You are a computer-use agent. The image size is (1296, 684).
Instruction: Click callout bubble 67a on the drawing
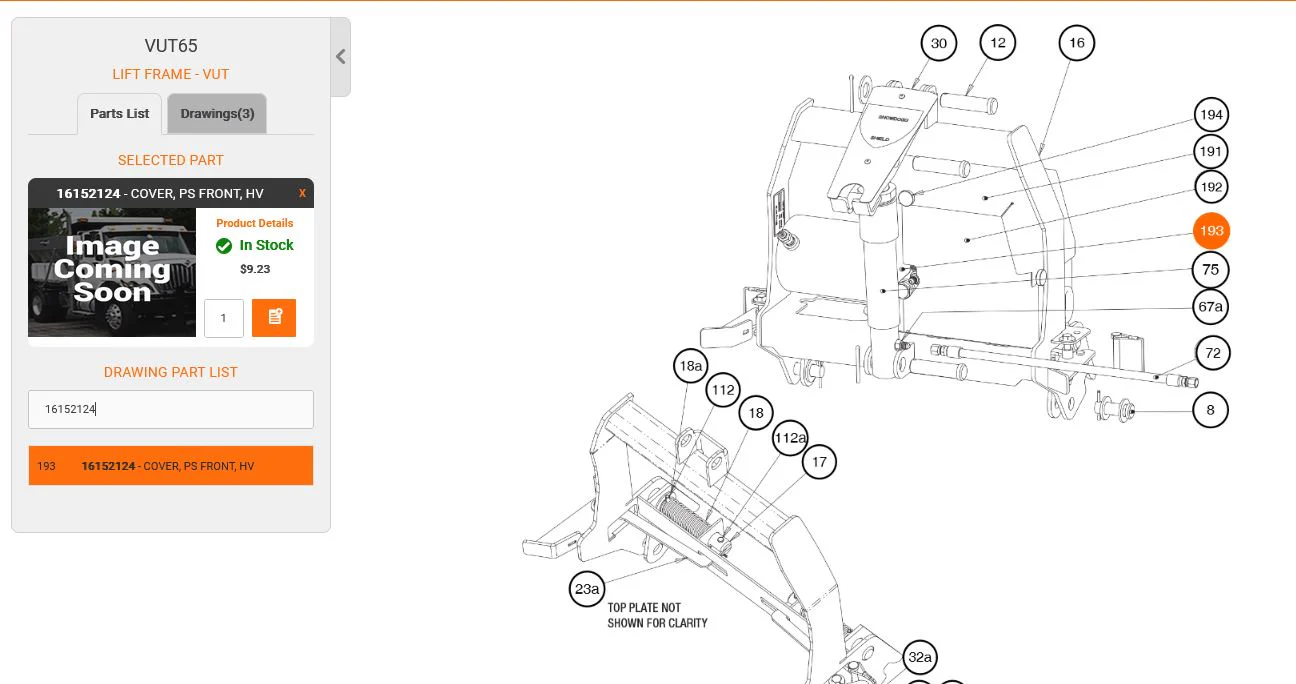pos(1211,307)
